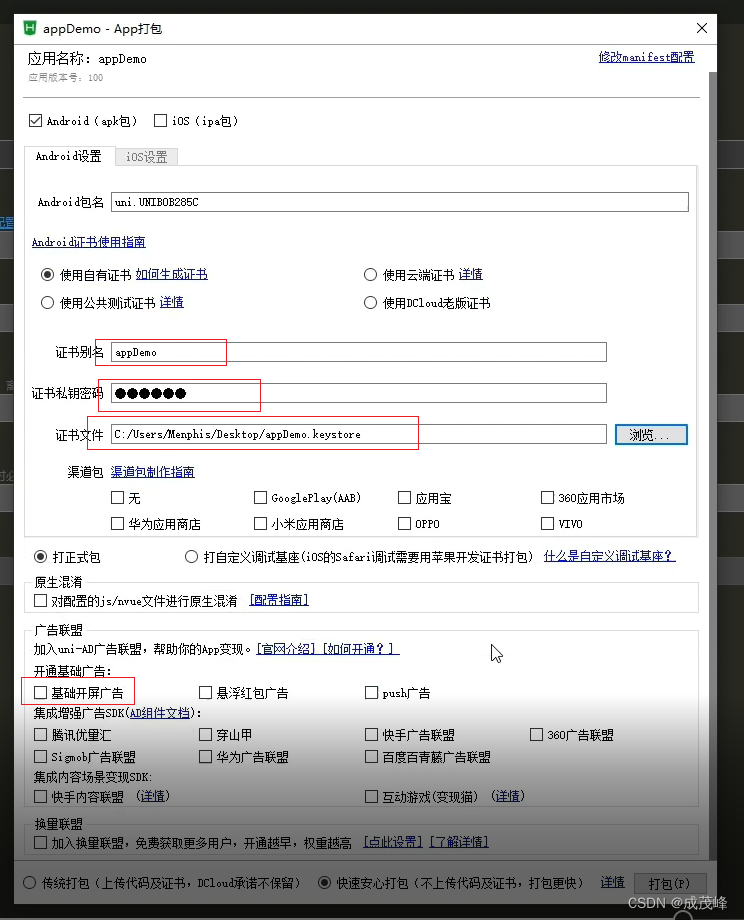Check the 互动游戏(变现猫) checkbox
This screenshot has height=920, width=744.
(371, 797)
